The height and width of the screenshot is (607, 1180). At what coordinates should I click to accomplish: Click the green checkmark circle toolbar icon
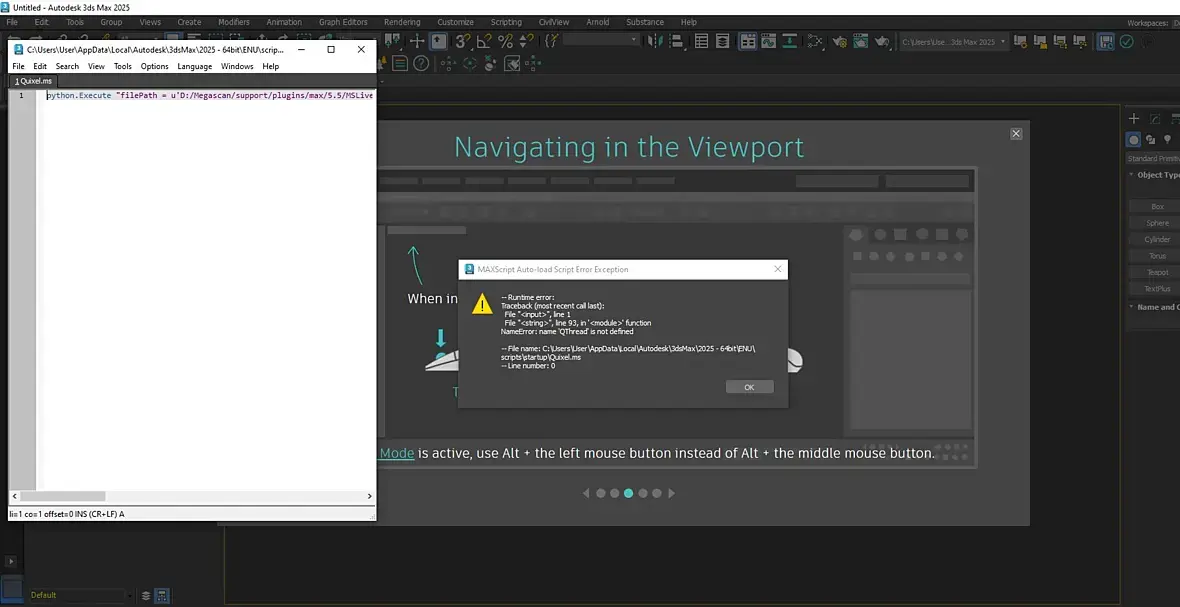tap(1127, 41)
